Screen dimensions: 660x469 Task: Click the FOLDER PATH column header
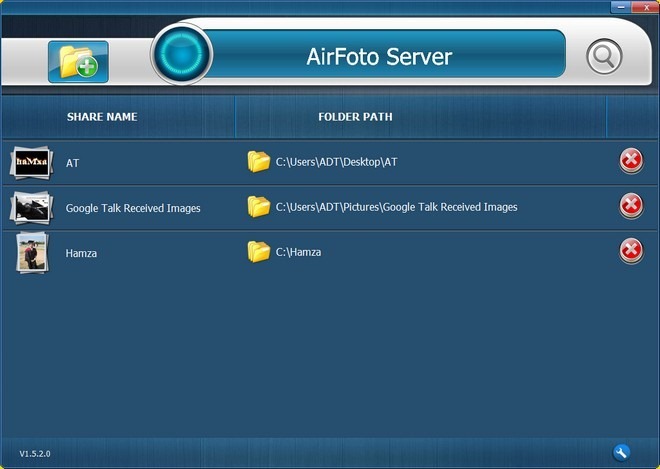point(355,117)
